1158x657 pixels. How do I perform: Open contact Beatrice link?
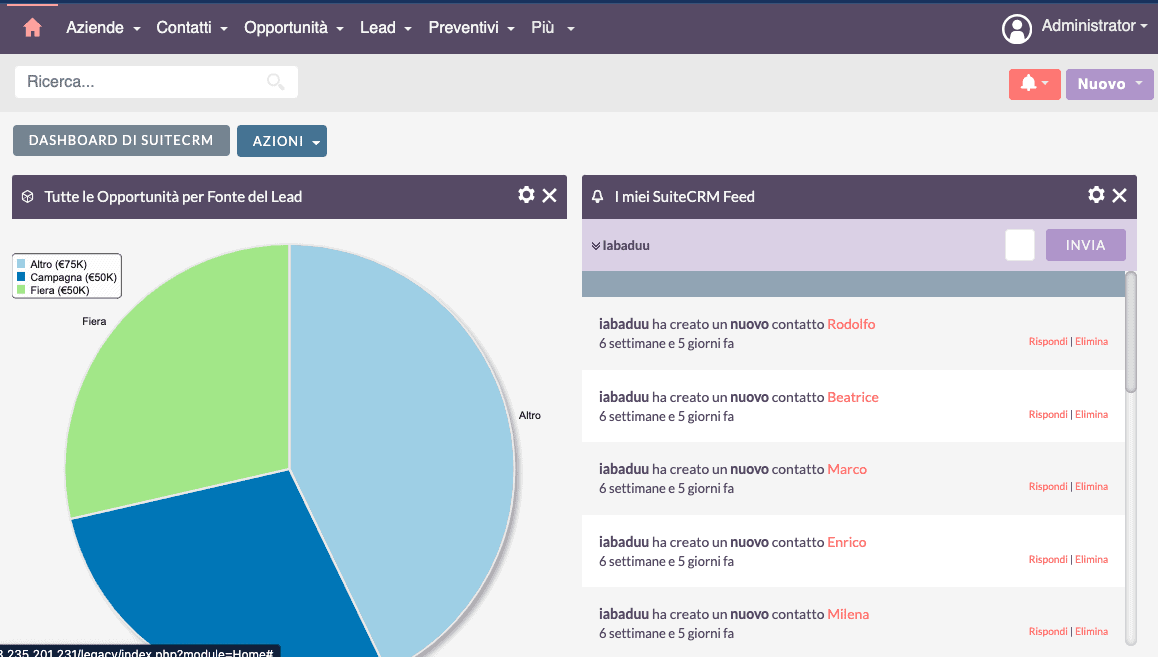coord(853,397)
